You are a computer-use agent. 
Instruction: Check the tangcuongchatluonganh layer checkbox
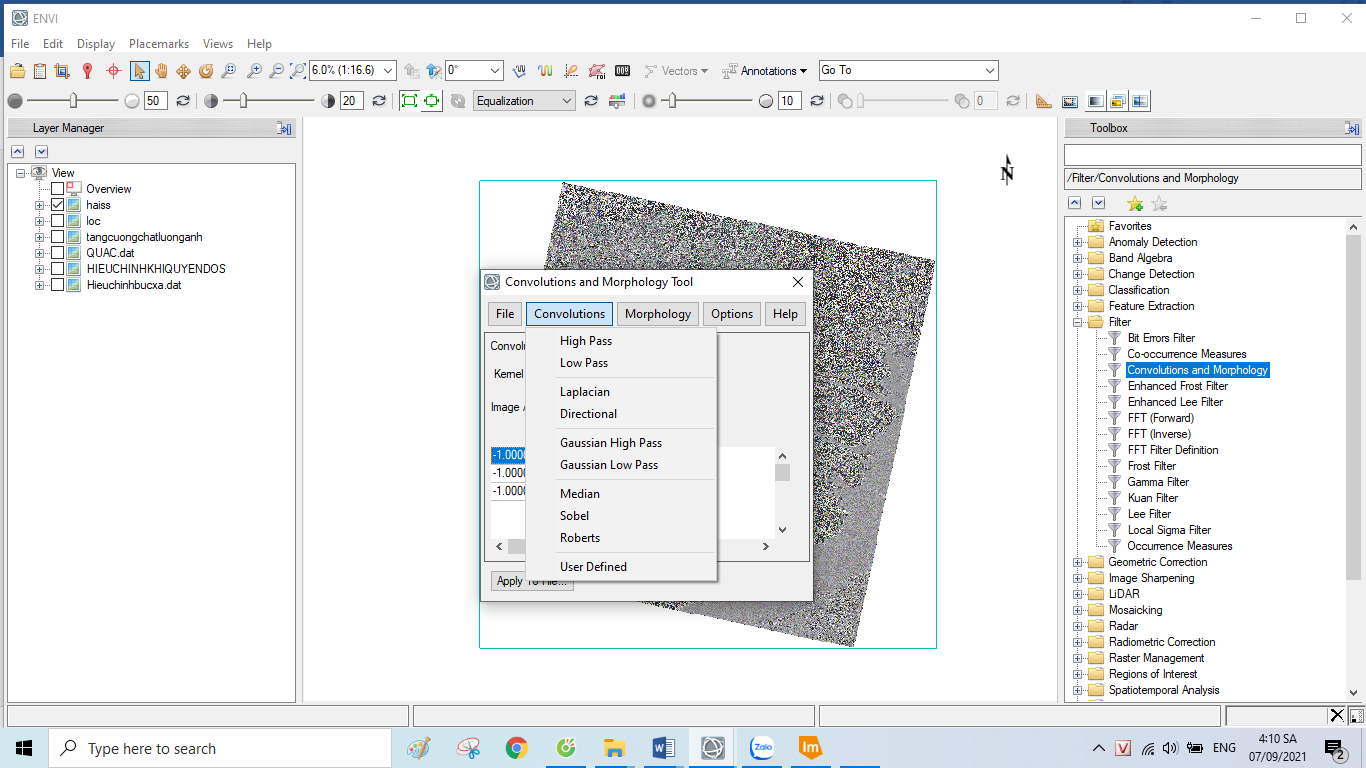coord(58,237)
